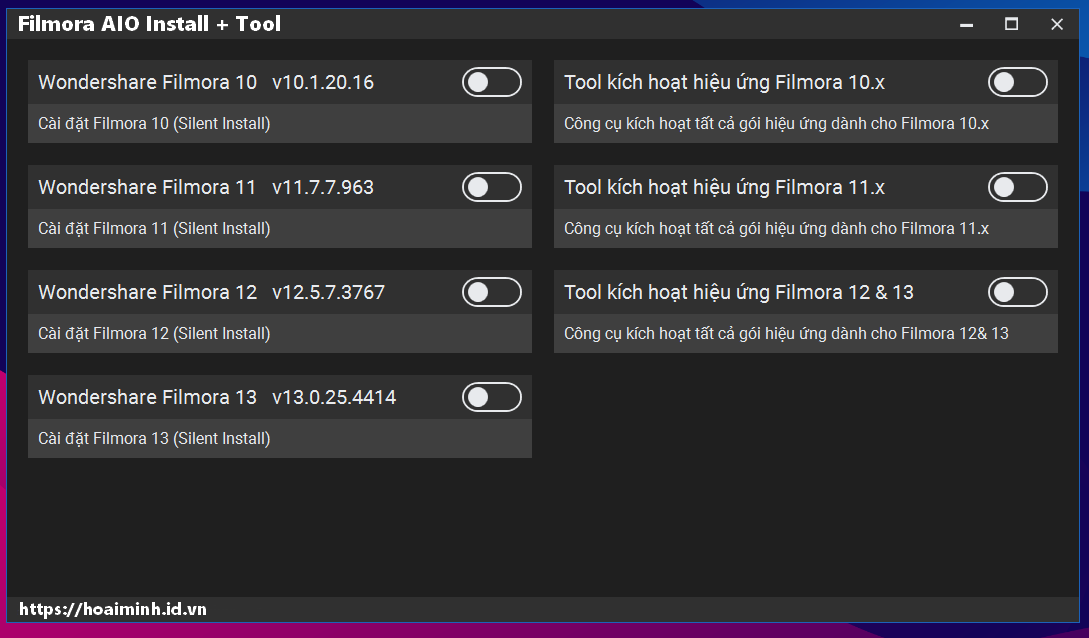Click version text v11.7.7.963
Image resolution: width=1089 pixels, height=638 pixels.
[x=323, y=187]
